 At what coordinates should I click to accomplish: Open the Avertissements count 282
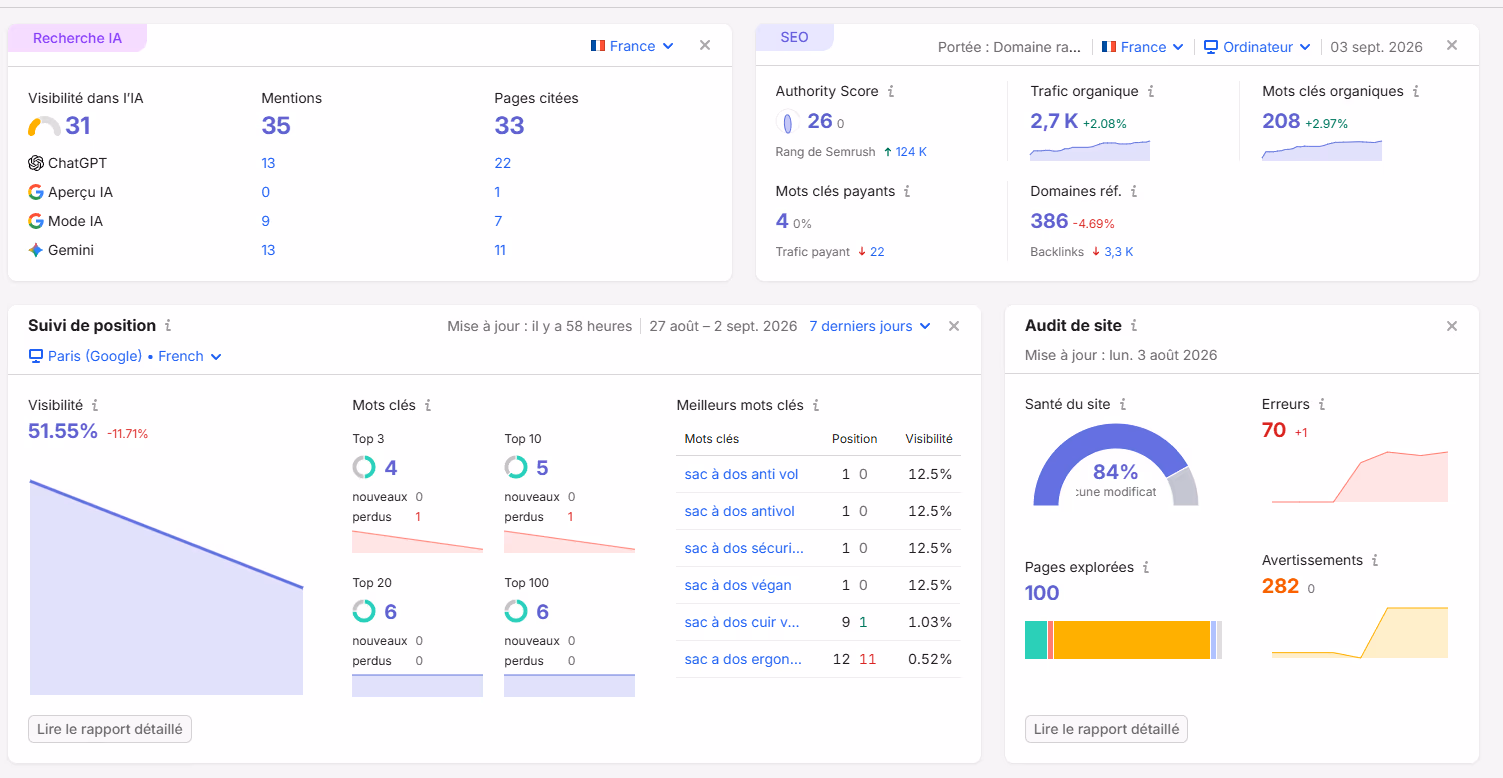click(1280, 586)
